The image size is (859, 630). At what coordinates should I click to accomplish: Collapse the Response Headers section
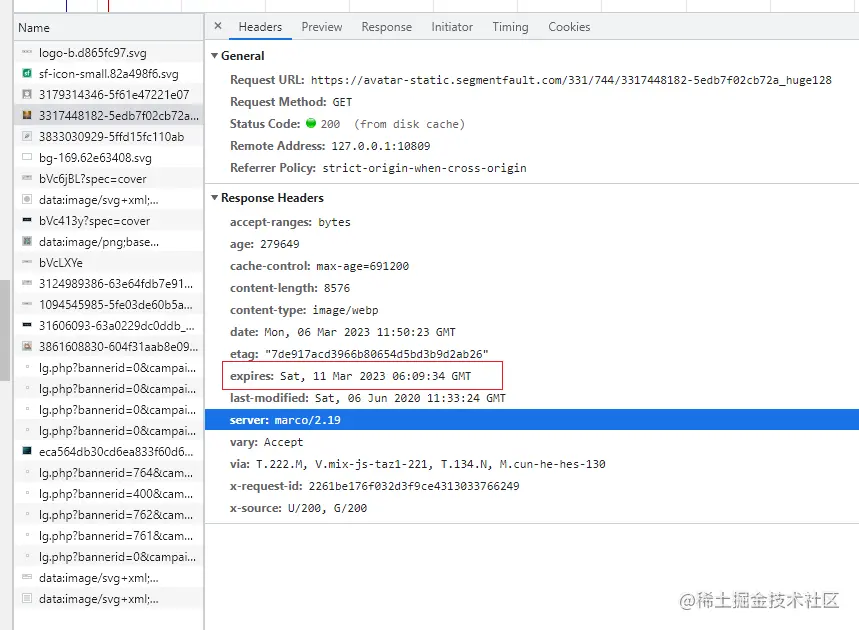[215, 198]
